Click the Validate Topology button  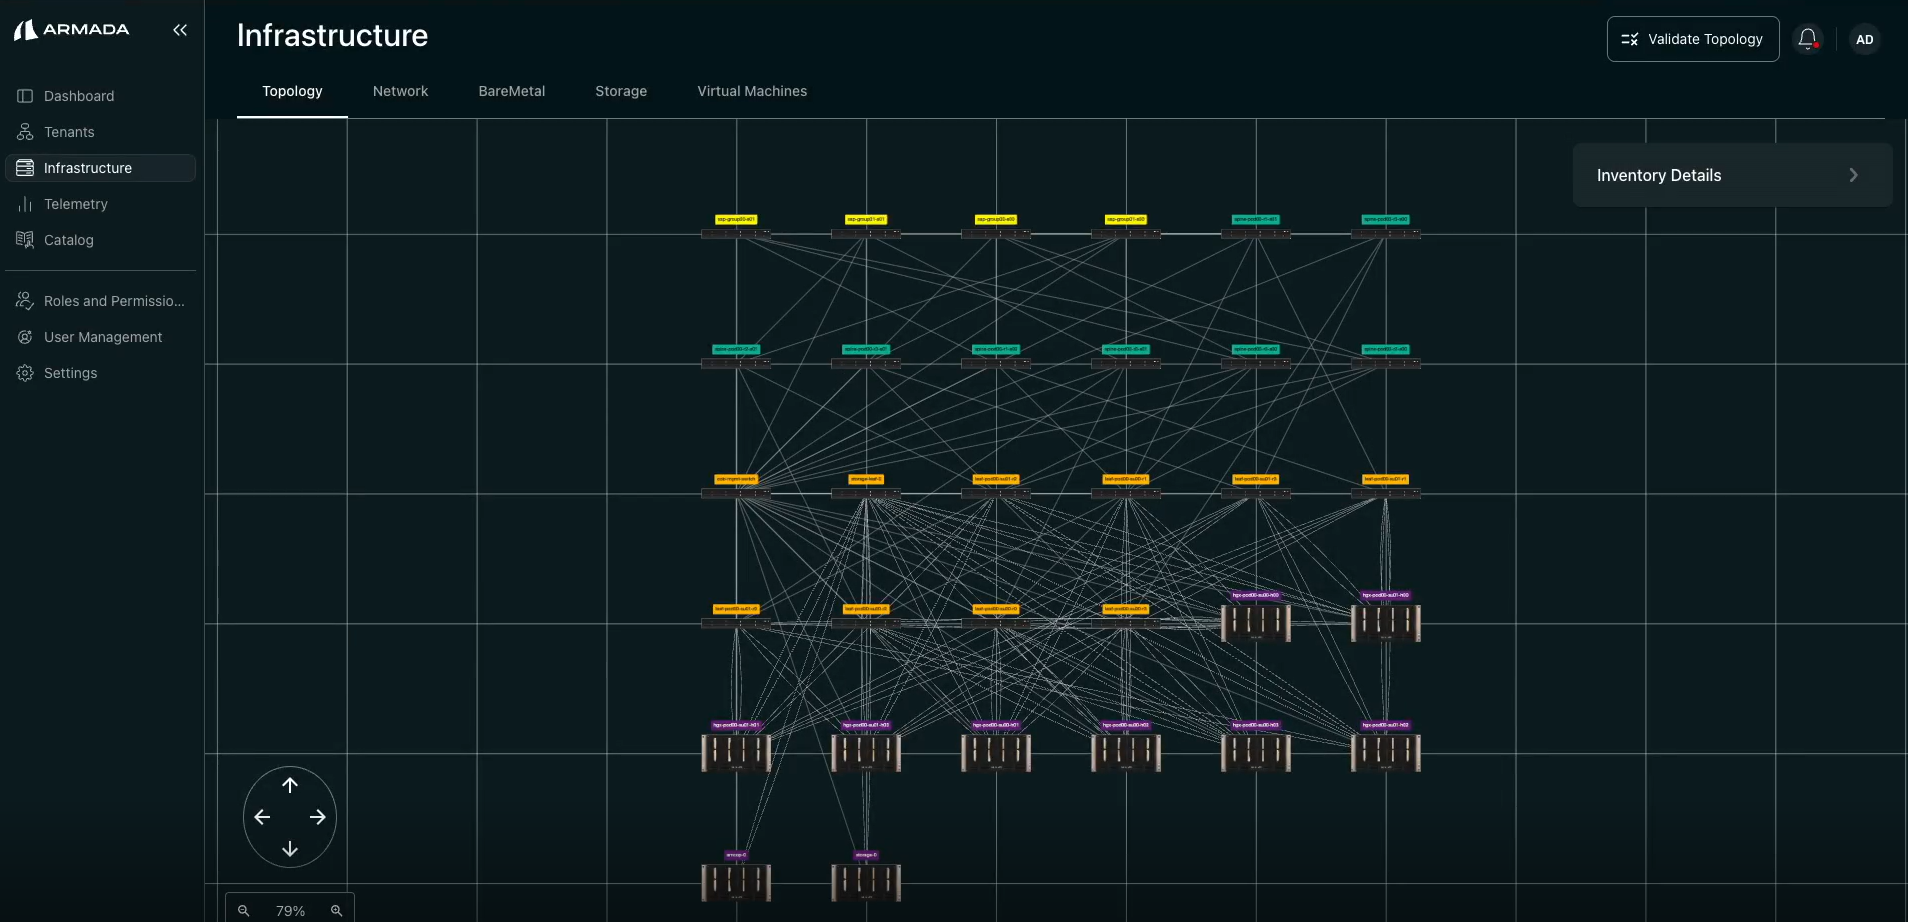(x=1692, y=39)
